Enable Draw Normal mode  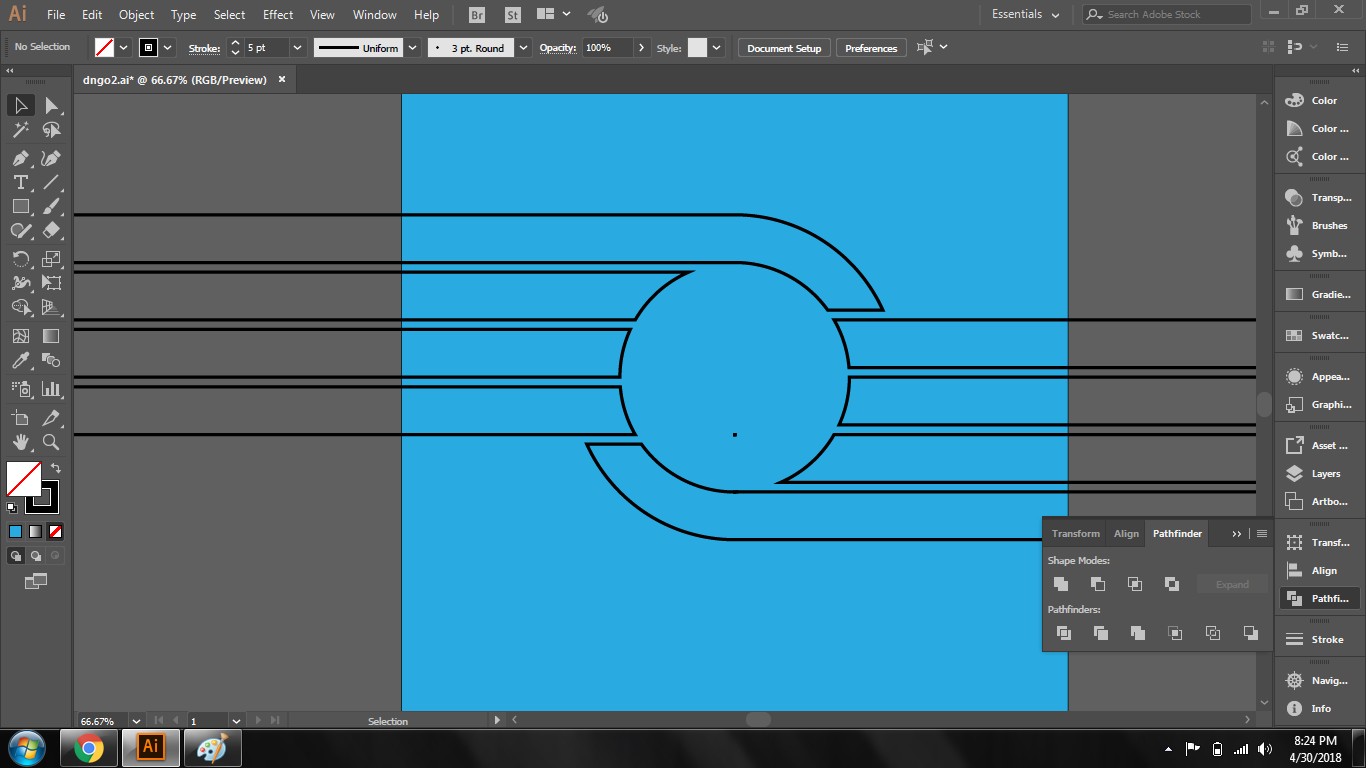tap(16, 556)
